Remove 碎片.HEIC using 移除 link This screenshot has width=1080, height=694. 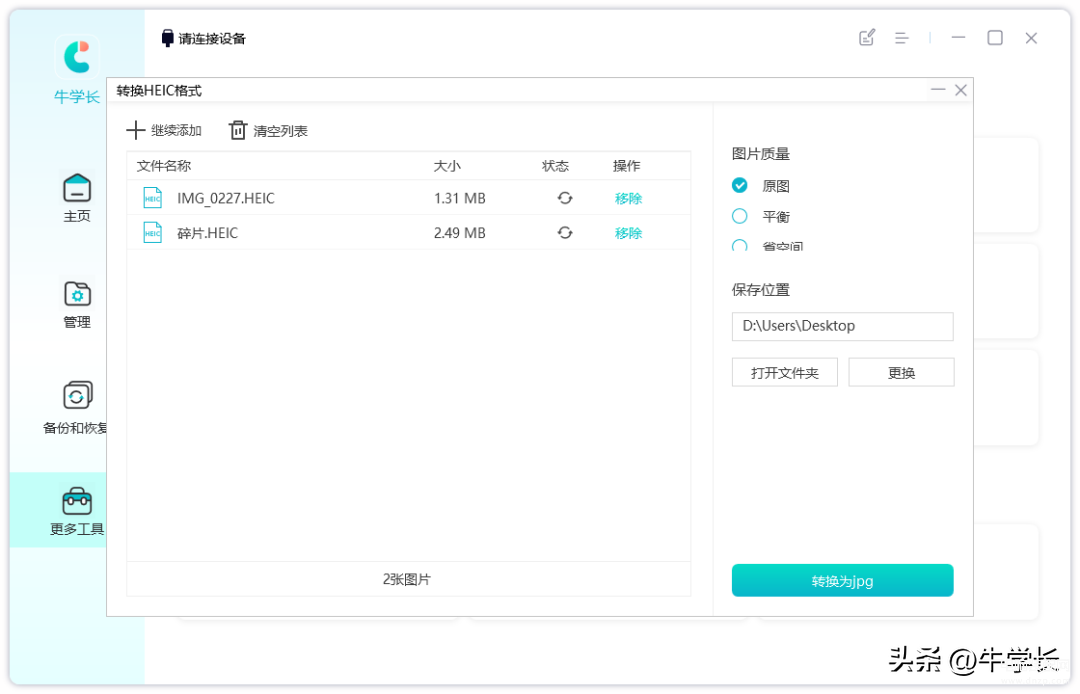(x=628, y=233)
